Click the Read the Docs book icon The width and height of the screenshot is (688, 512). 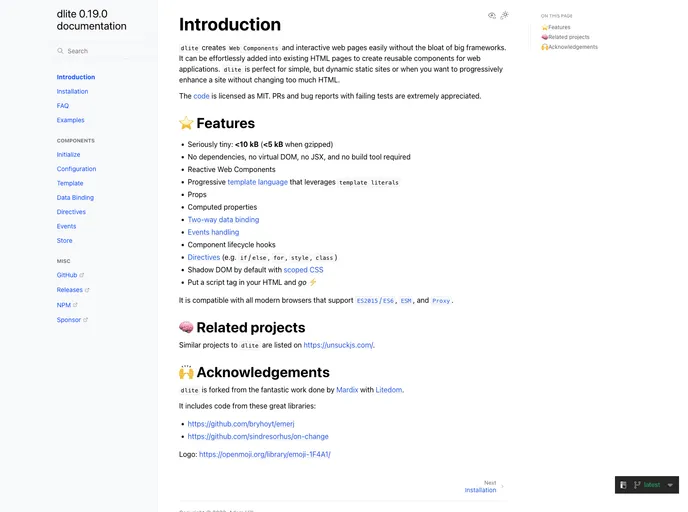click(623, 485)
